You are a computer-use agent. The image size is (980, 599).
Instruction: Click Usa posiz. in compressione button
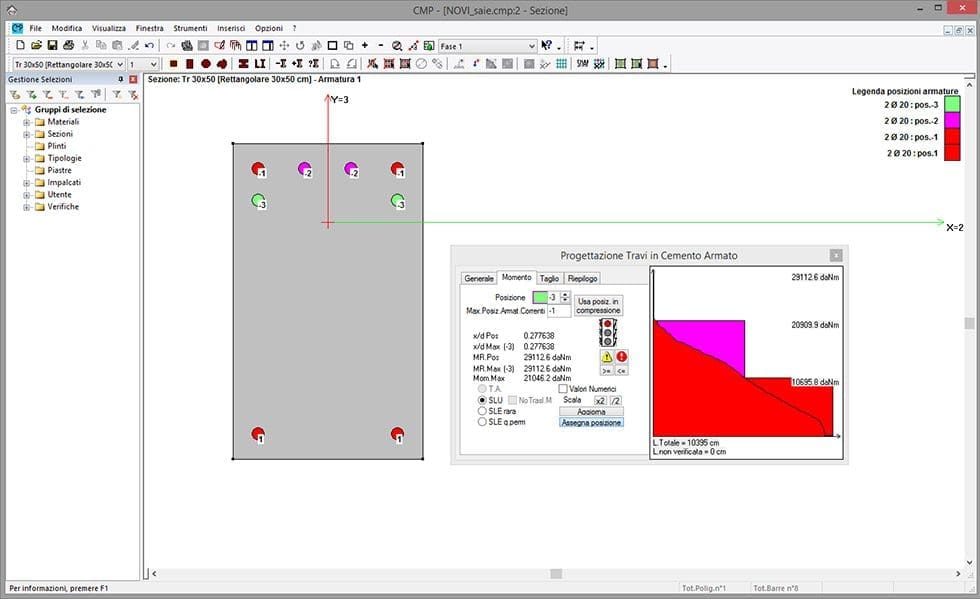(x=599, y=305)
